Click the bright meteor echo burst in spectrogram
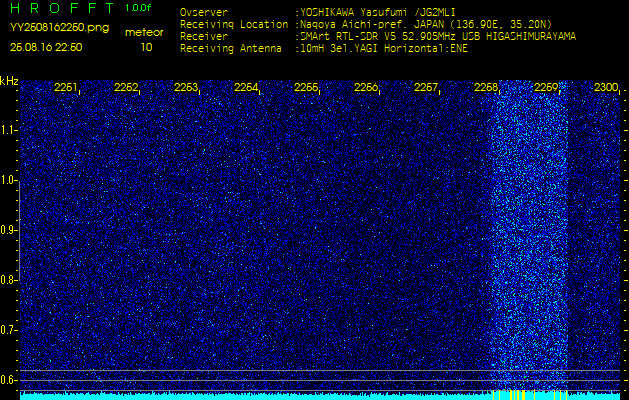The height and width of the screenshot is (400, 629). tap(530, 235)
